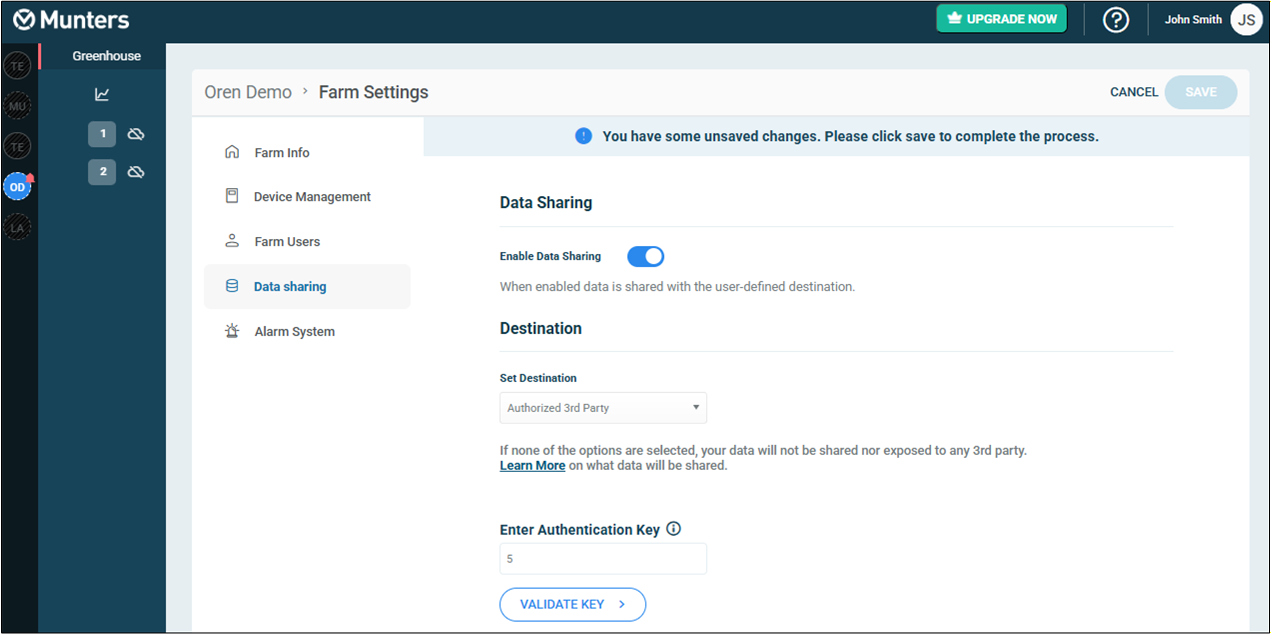
Task: Expand the John Smith account menu
Action: tap(1212, 19)
